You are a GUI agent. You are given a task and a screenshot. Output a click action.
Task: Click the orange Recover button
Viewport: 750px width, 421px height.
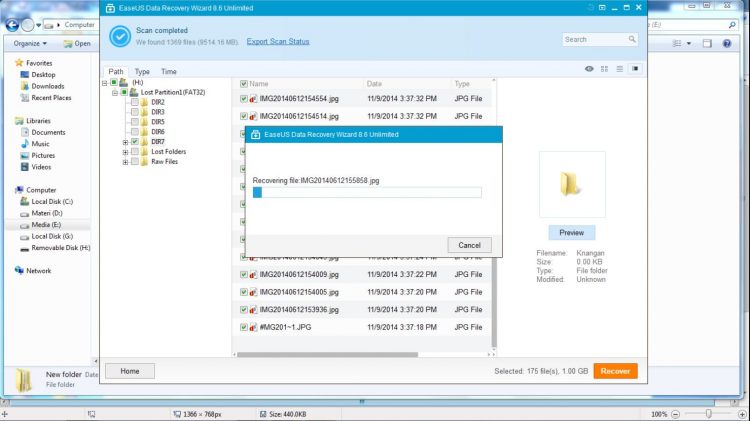615,371
